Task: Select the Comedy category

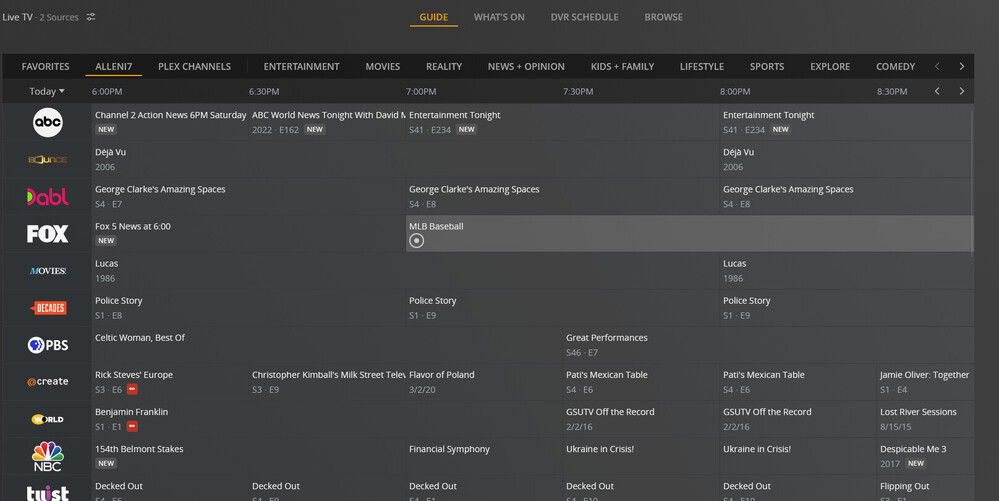Action: coord(895,66)
